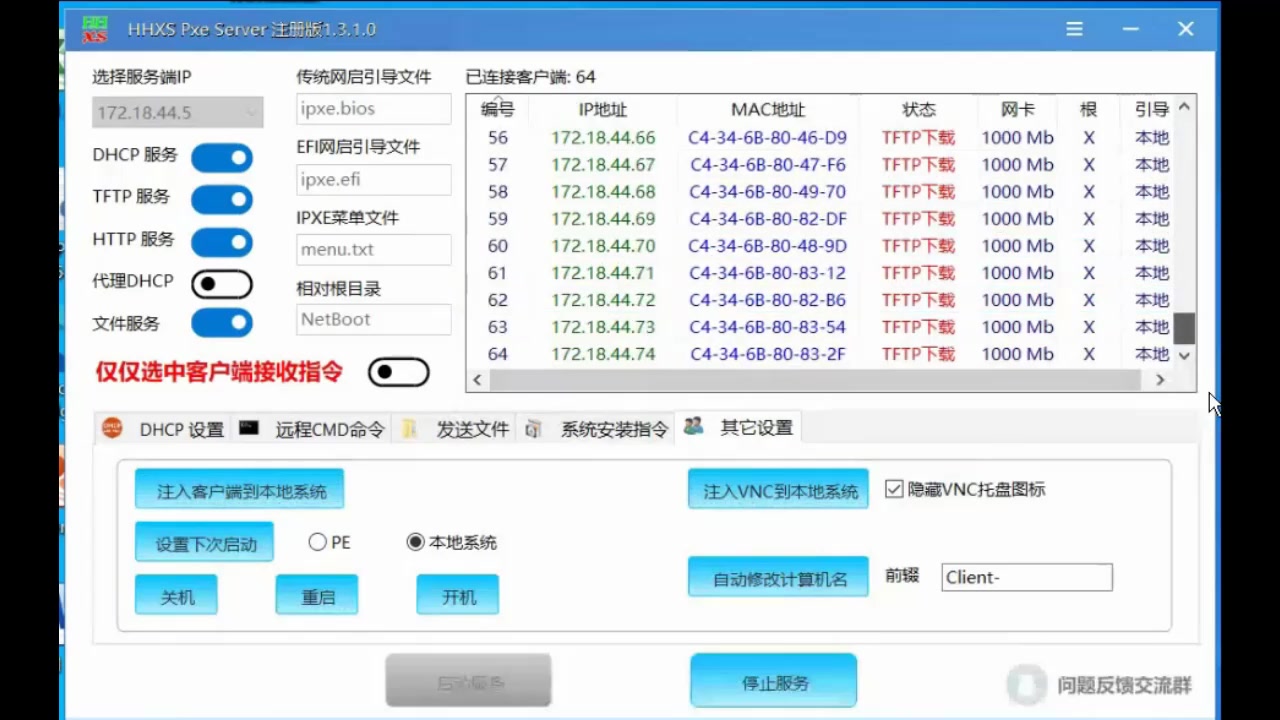Click client list scroll up arrow
Screen dimensions: 1280x720
(x=1184, y=107)
